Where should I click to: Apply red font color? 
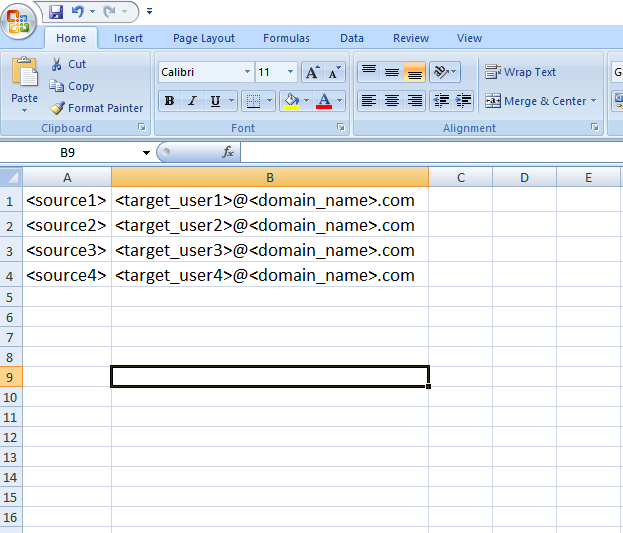coord(324,101)
